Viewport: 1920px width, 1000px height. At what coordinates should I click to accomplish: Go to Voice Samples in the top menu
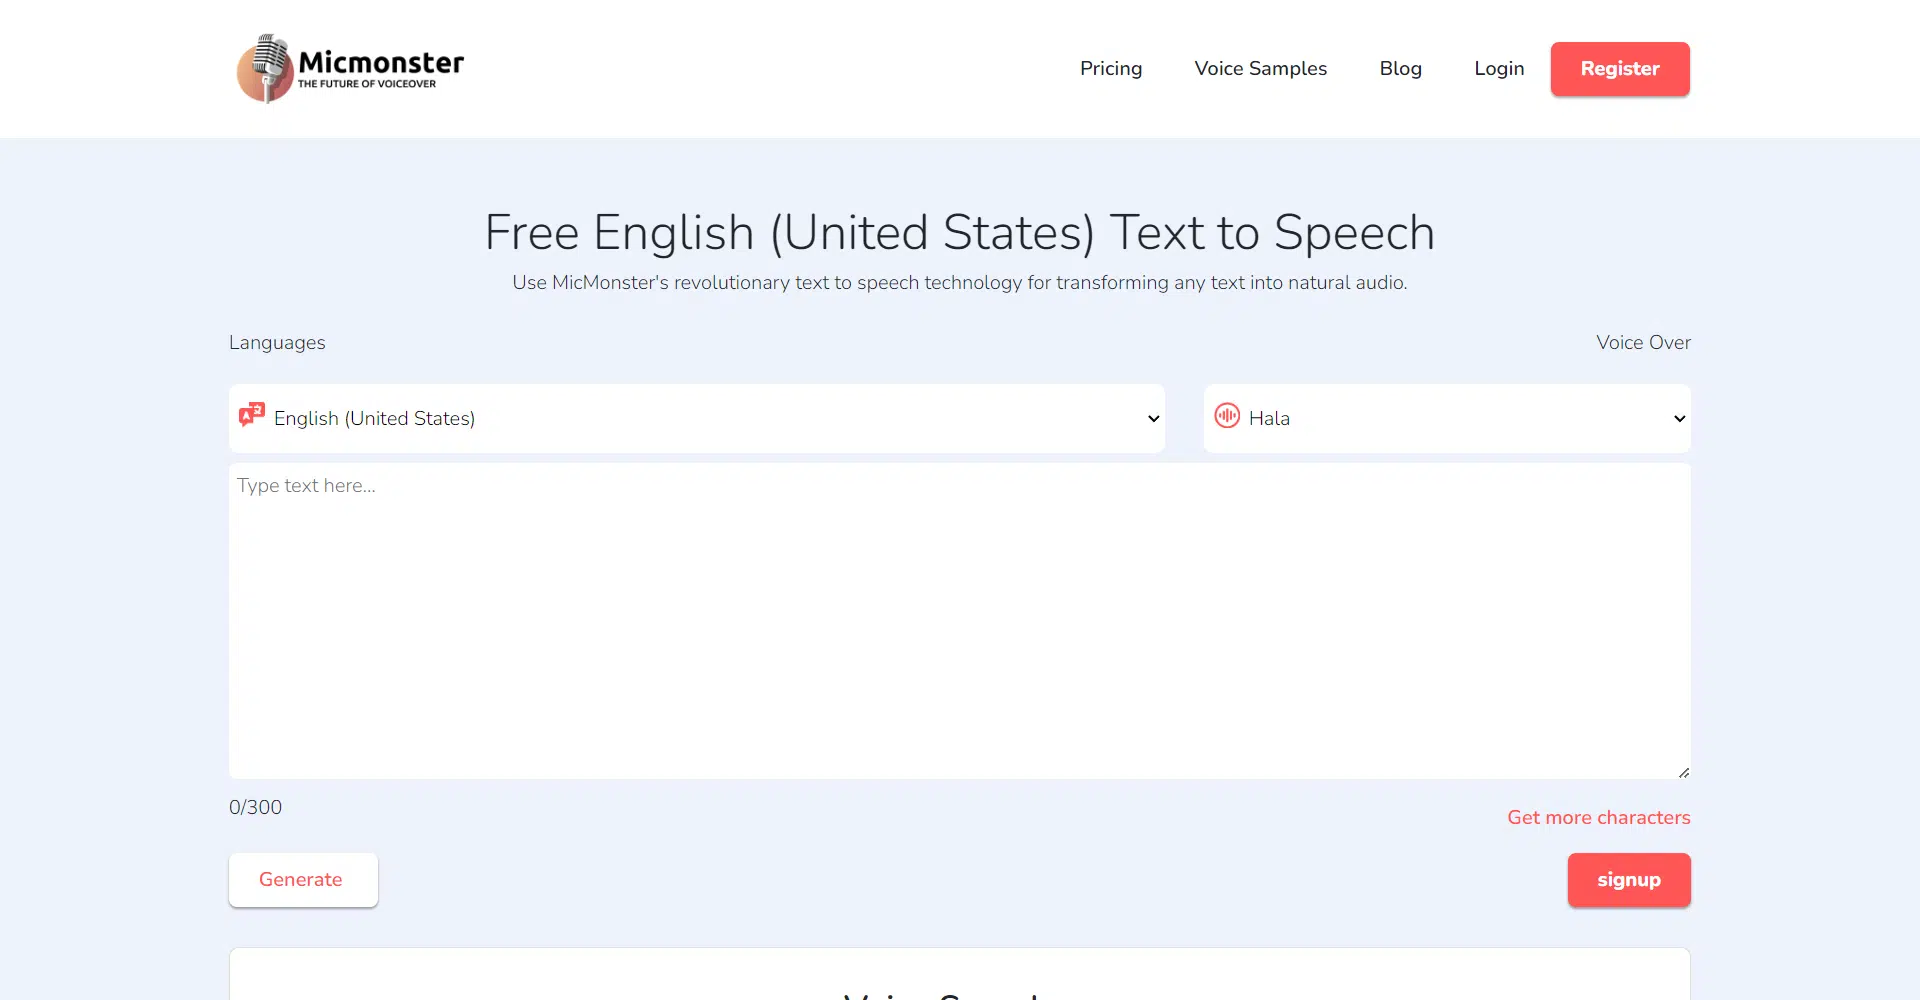[1260, 68]
